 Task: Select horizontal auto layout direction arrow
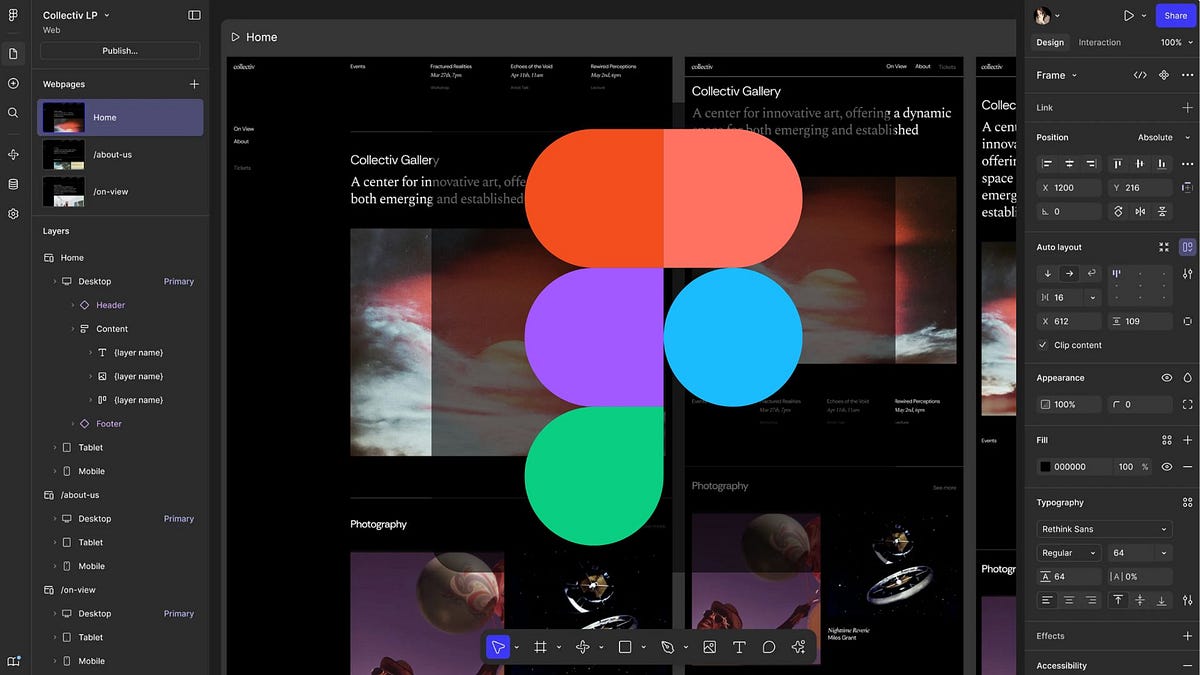1070,273
